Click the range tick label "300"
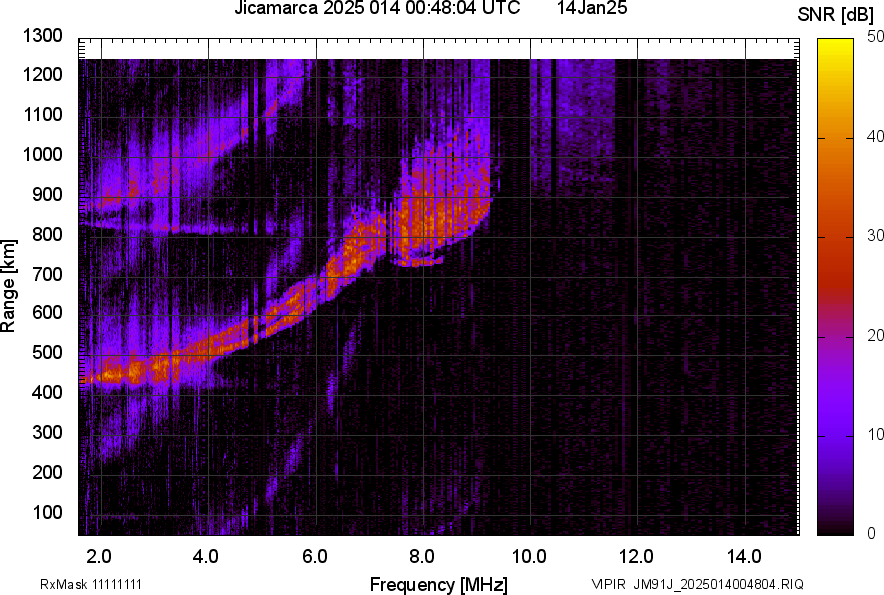Image resolution: width=884 pixels, height=595 pixels. (47, 432)
